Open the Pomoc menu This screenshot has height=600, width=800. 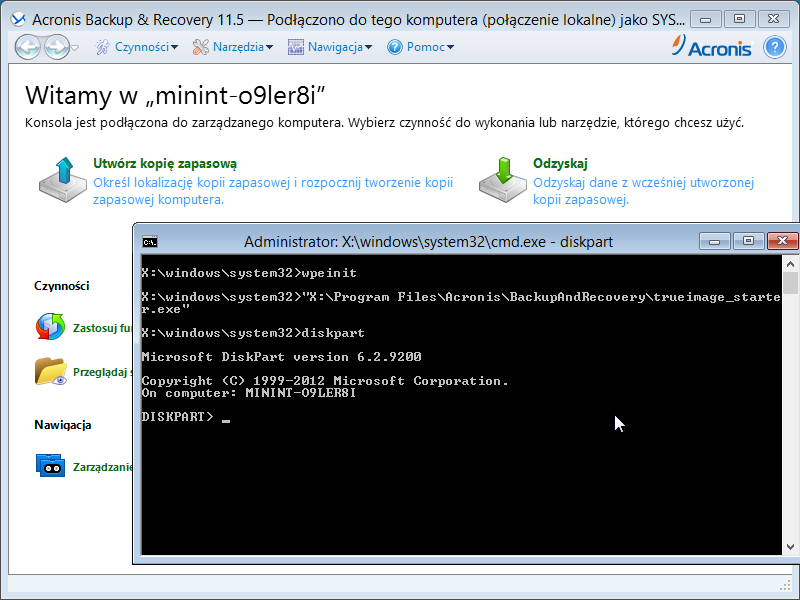pyautogui.click(x=430, y=47)
